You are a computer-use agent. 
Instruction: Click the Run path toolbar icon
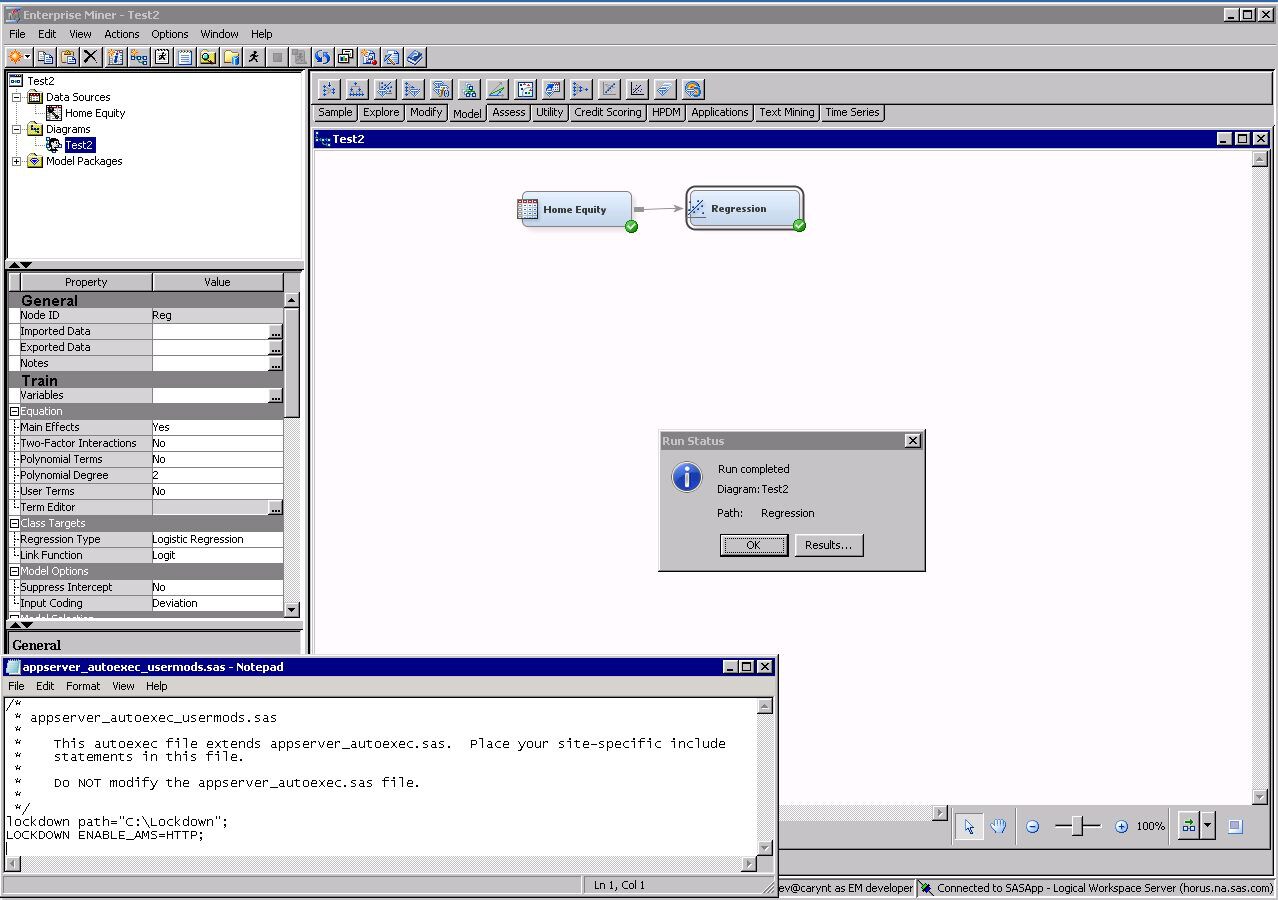(254, 57)
